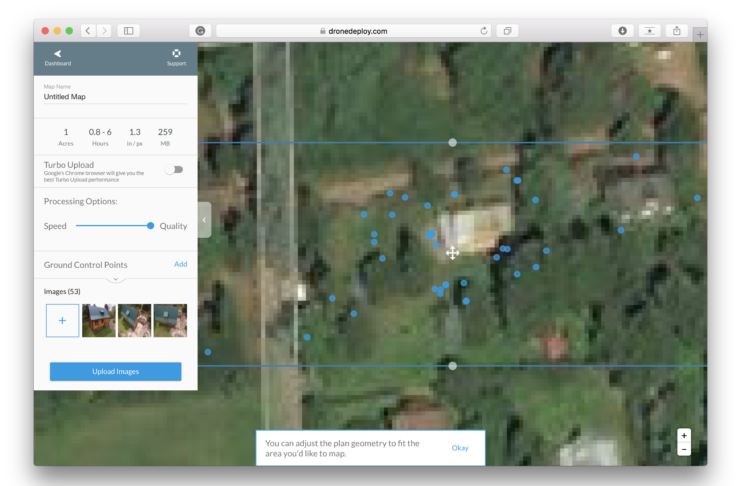This screenshot has width=741, height=486.
Task: Open Safari downloads icon
Action: (623, 31)
